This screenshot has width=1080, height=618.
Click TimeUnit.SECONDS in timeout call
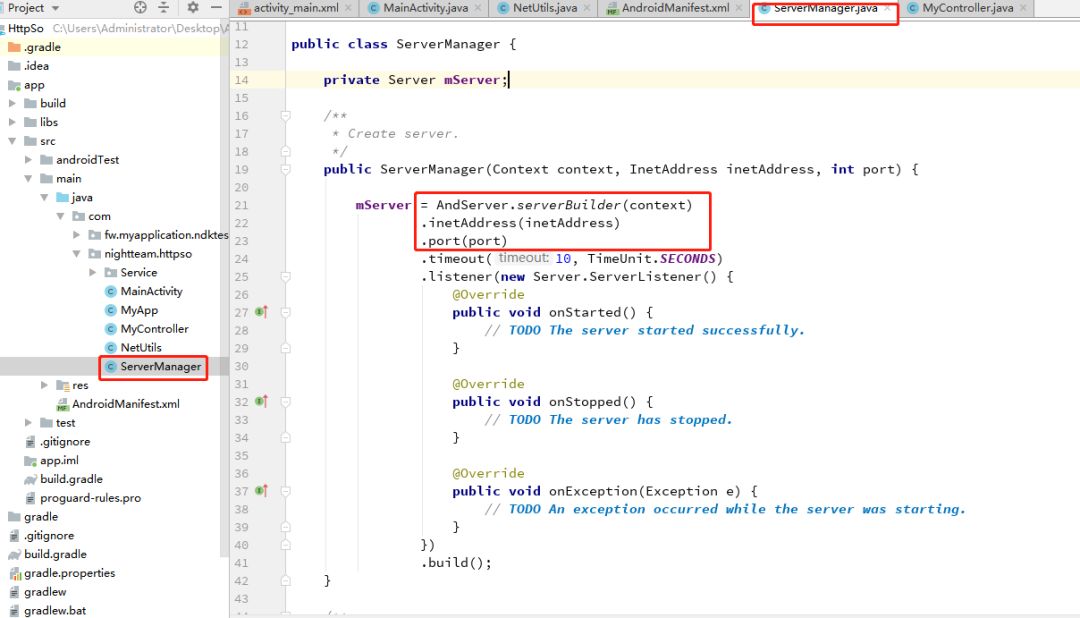651,259
